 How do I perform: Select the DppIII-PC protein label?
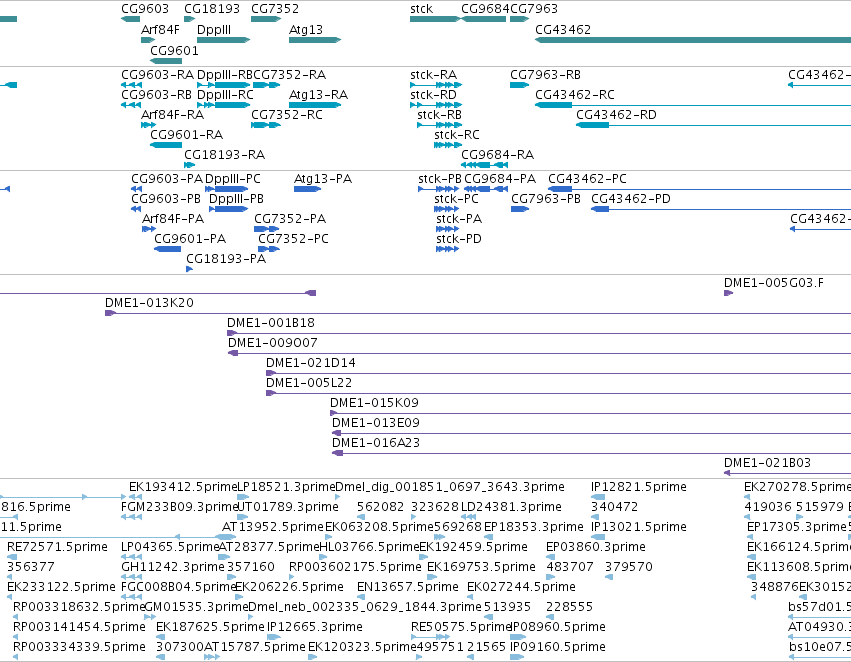[x=233, y=179]
